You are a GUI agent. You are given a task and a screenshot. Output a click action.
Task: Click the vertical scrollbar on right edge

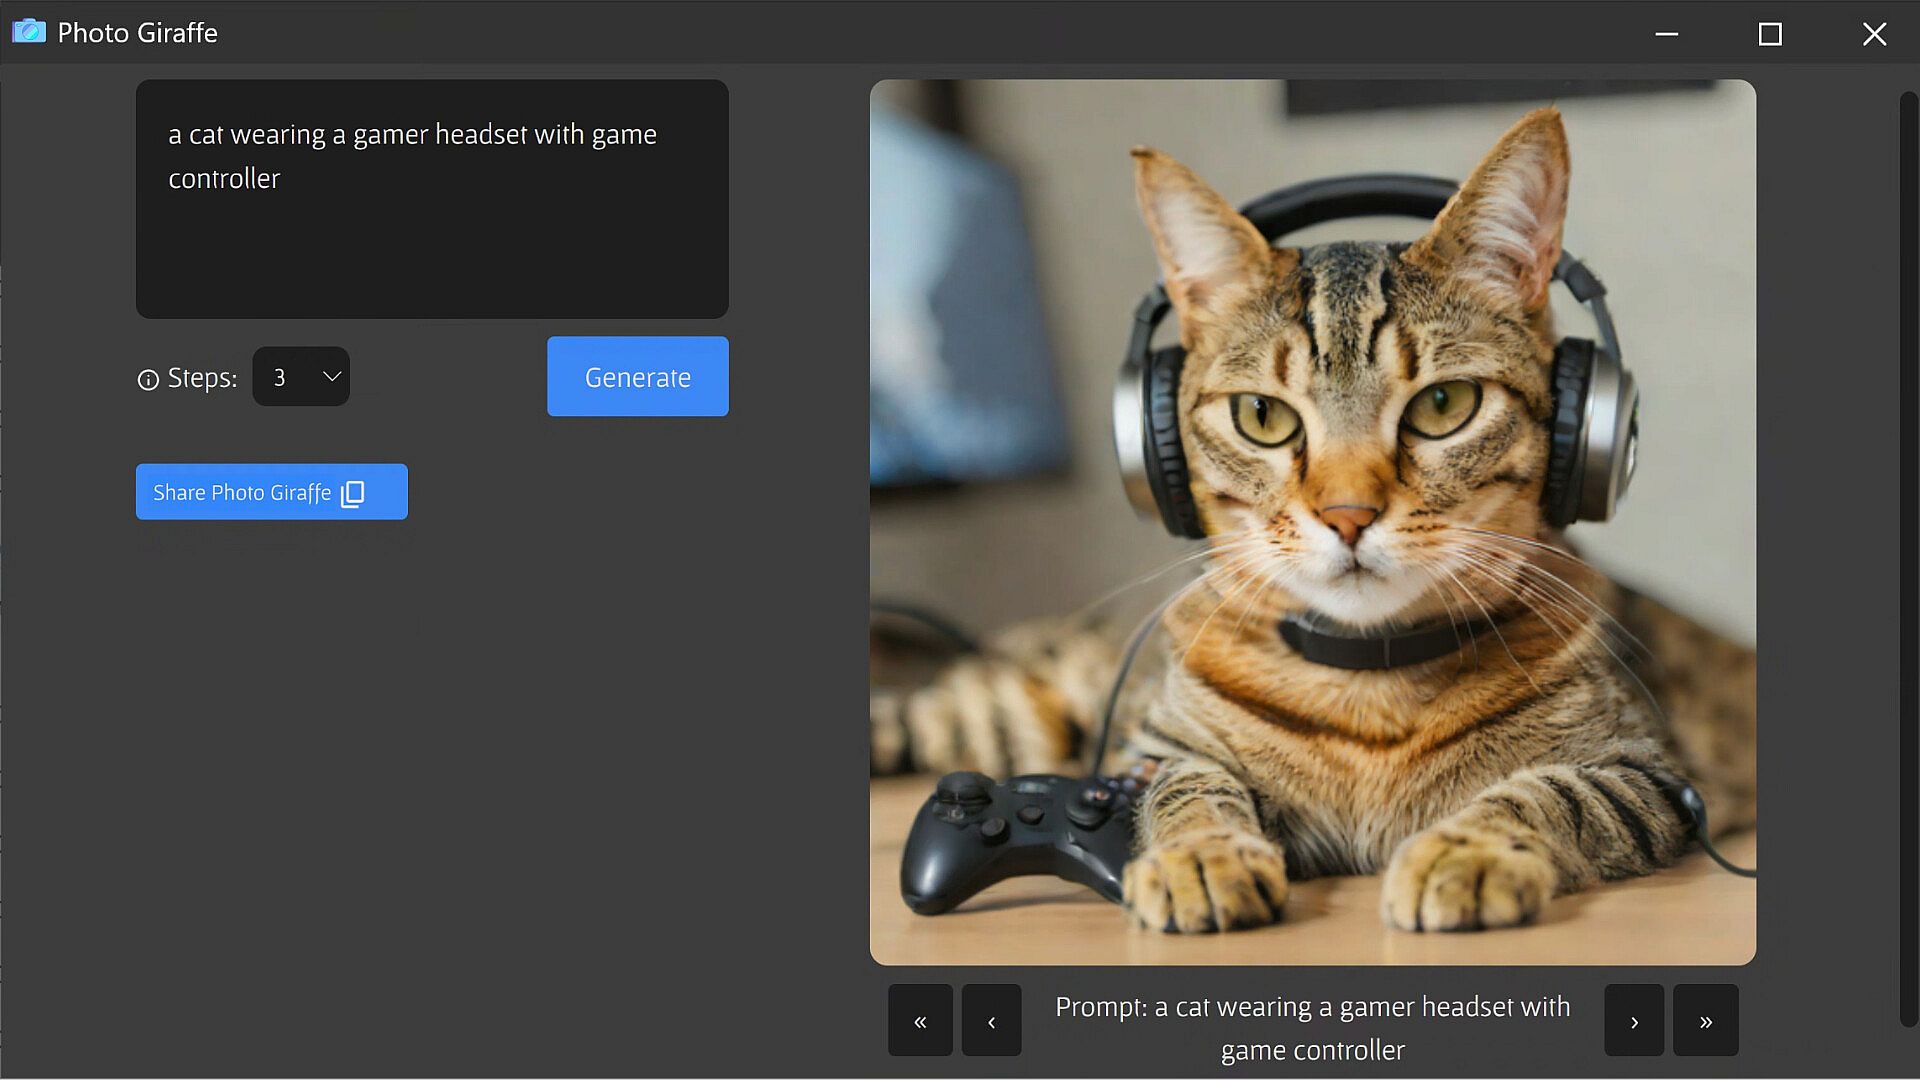coord(1908,558)
